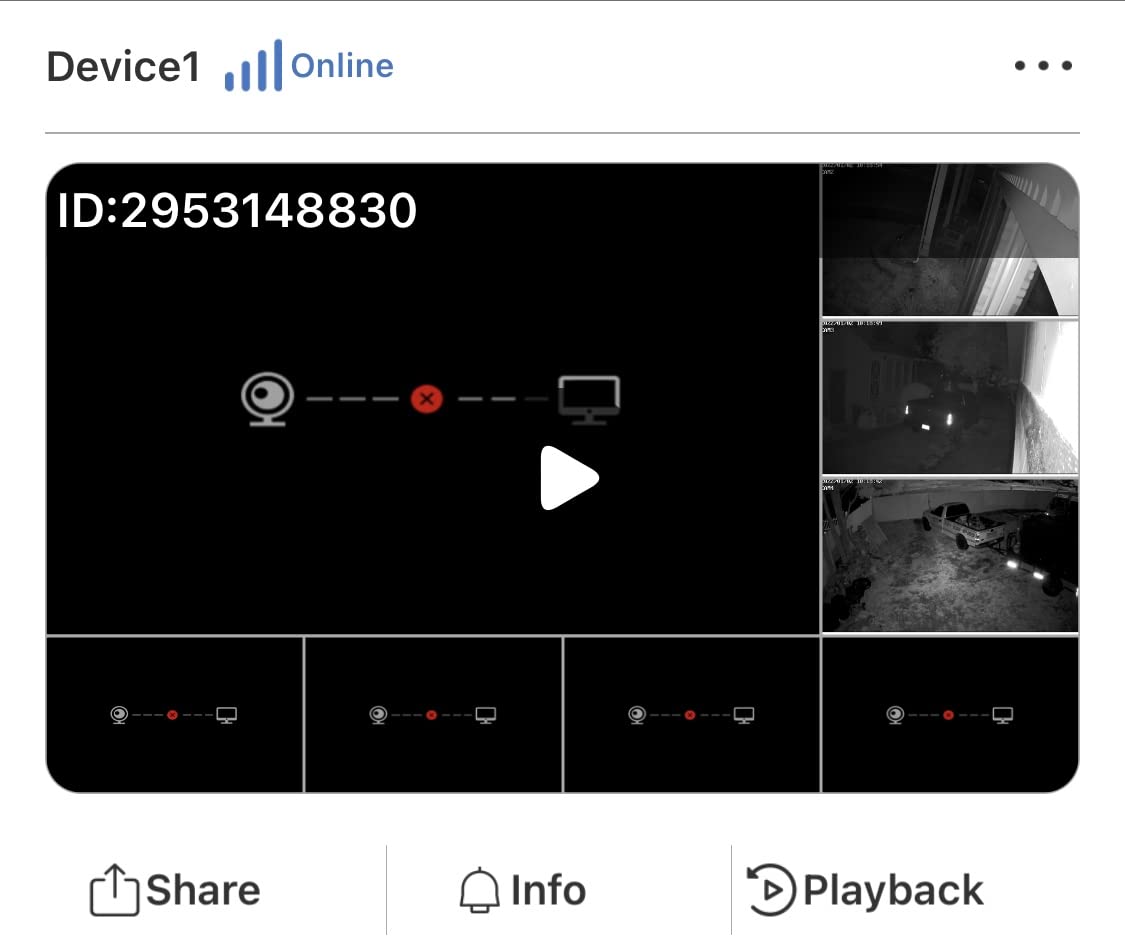1125x945 pixels.
Task: Select the first disconnected channel in bottom row
Action: coord(174,715)
